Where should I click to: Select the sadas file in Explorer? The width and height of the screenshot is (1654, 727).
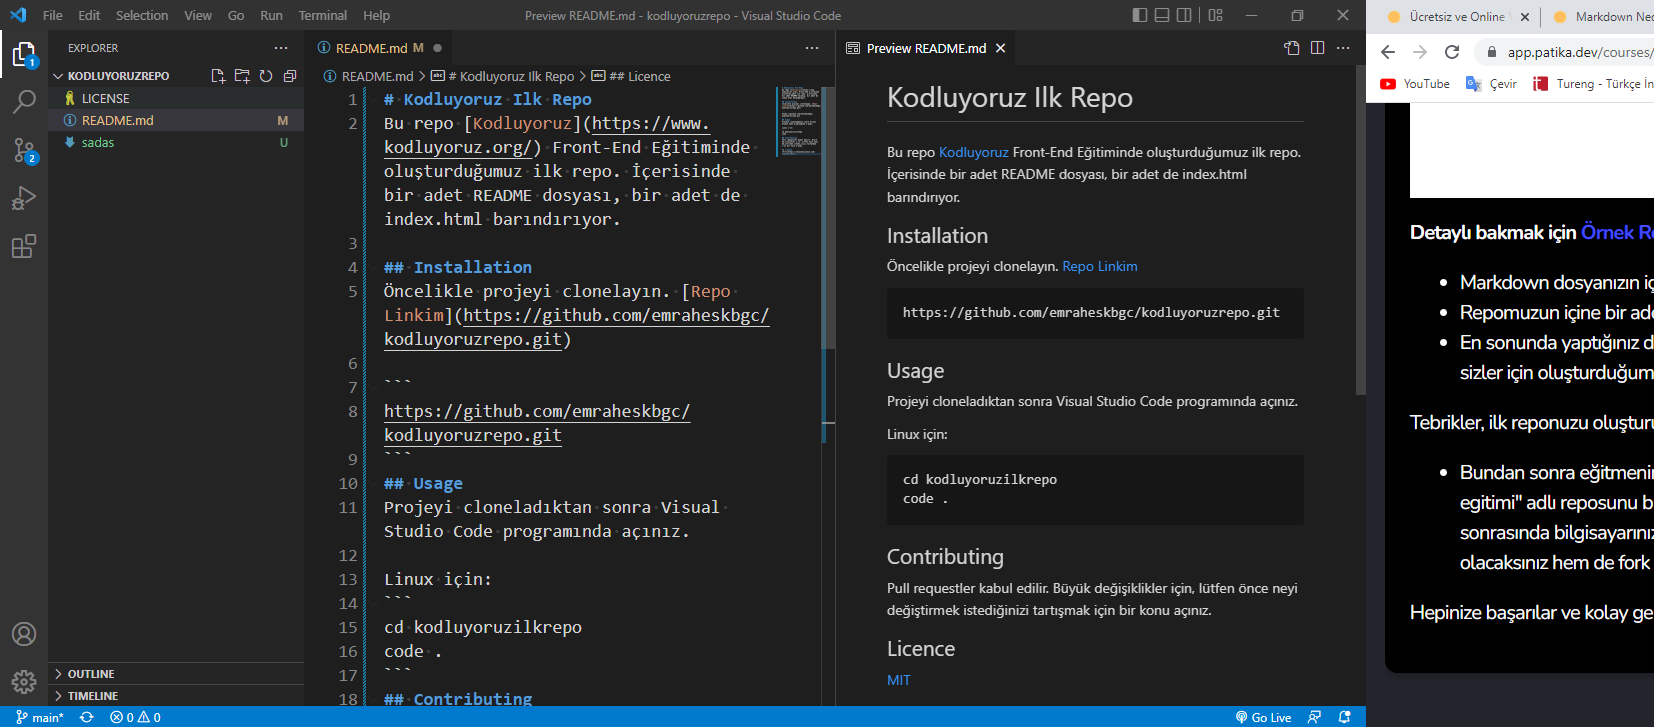coord(176,142)
